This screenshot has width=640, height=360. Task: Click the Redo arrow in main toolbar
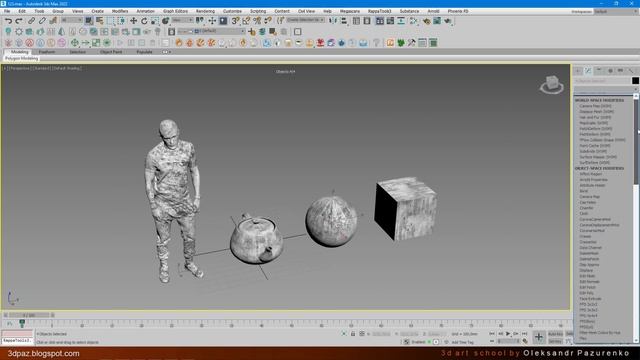pyautogui.click(x=19, y=20)
